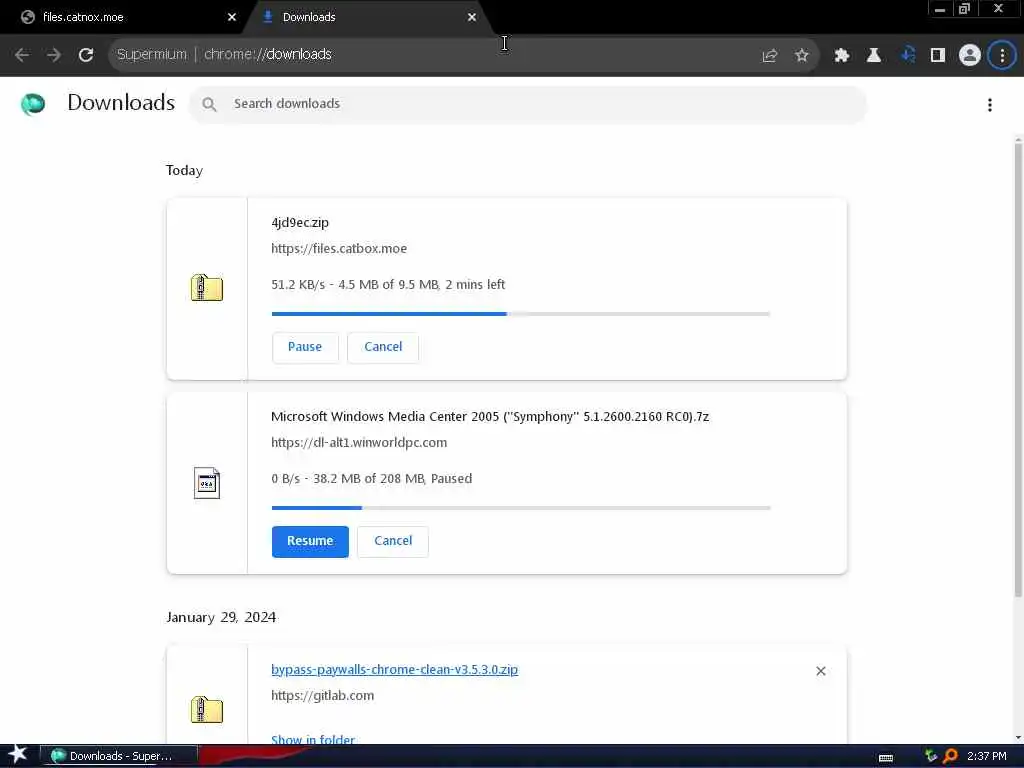The width and height of the screenshot is (1024, 768).
Task: Resume the Windows Media Center download
Action: pyautogui.click(x=310, y=541)
